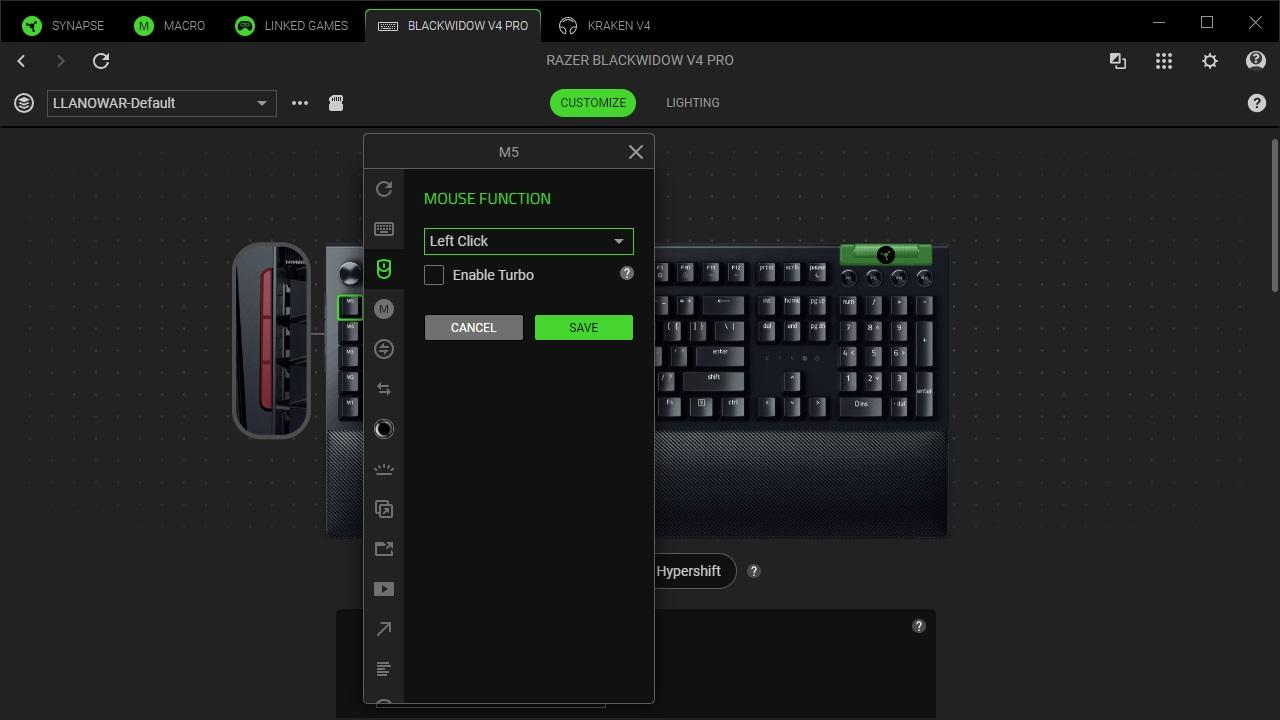Select the numpad enter key on keyboard image
This screenshot has height=720, width=1280.
tap(924, 395)
